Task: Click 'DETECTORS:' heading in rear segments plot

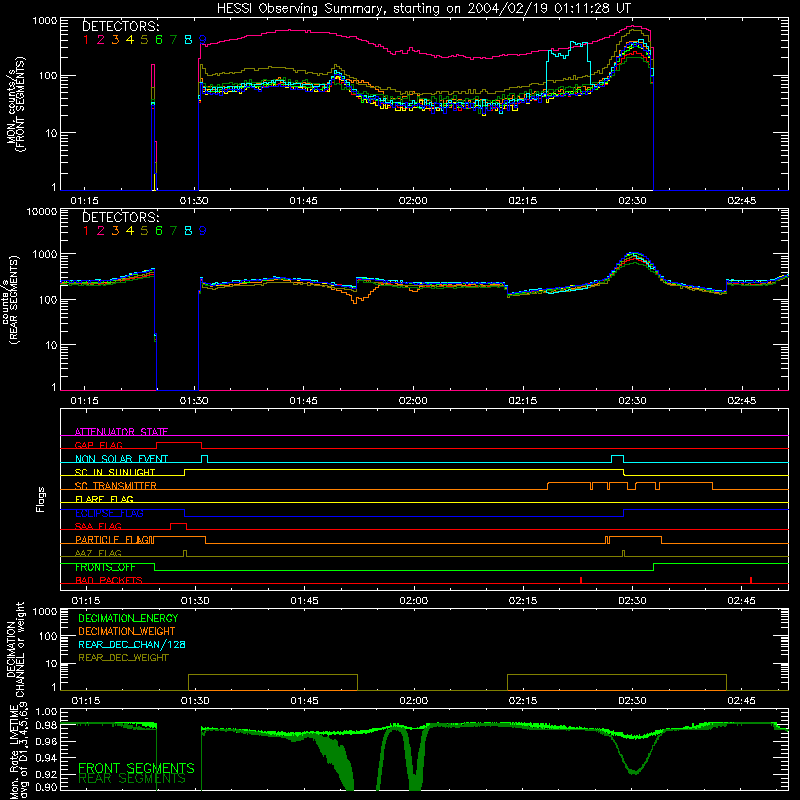Action: pos(121,217)
